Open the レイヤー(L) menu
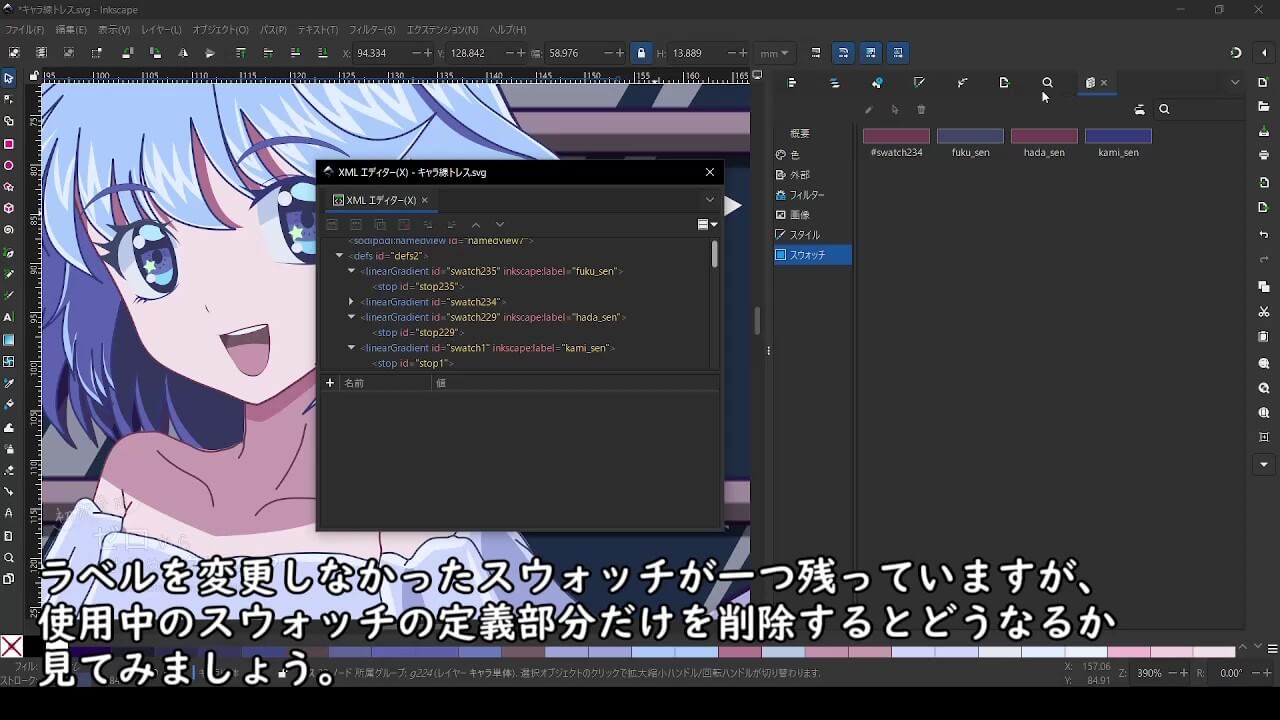Image resolution: width=1280 pixels, height=720 pixels. (x=161, y=30)
